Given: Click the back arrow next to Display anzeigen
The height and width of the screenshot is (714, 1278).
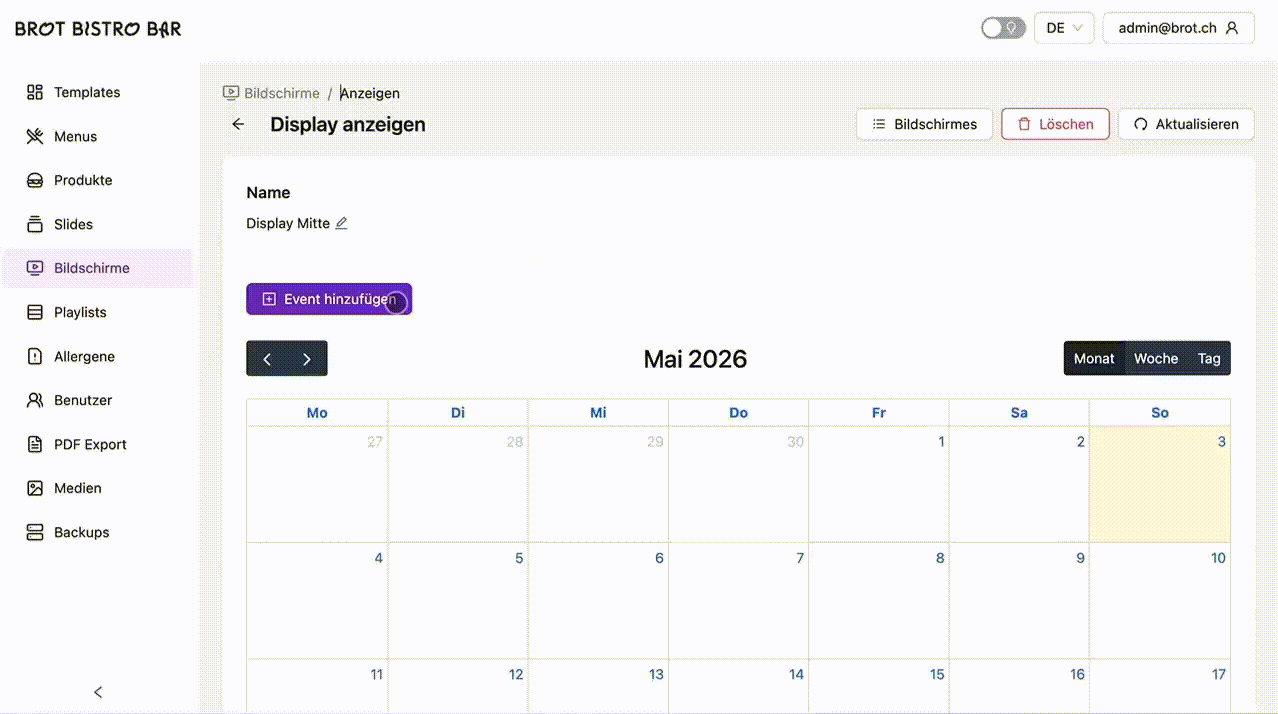Looking at the screenshot, I should [238, 124].
